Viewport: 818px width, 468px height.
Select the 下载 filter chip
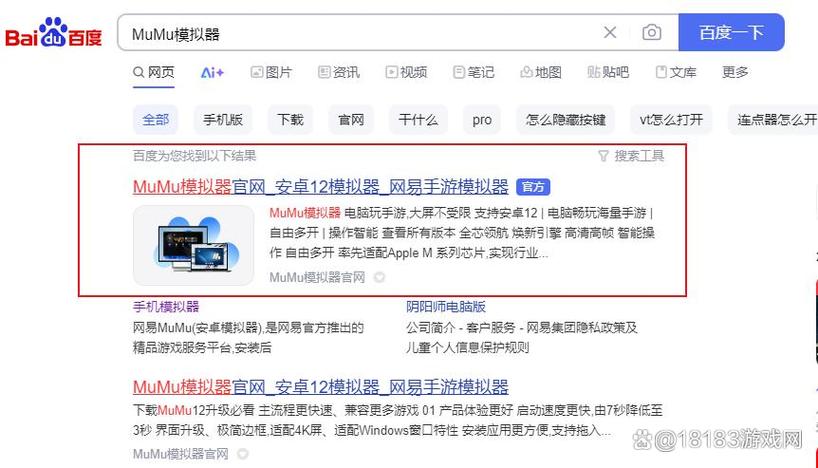[290, 120]
